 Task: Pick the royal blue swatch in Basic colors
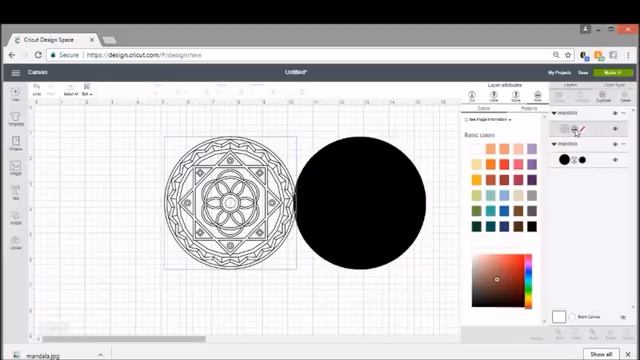pos(504,211)
